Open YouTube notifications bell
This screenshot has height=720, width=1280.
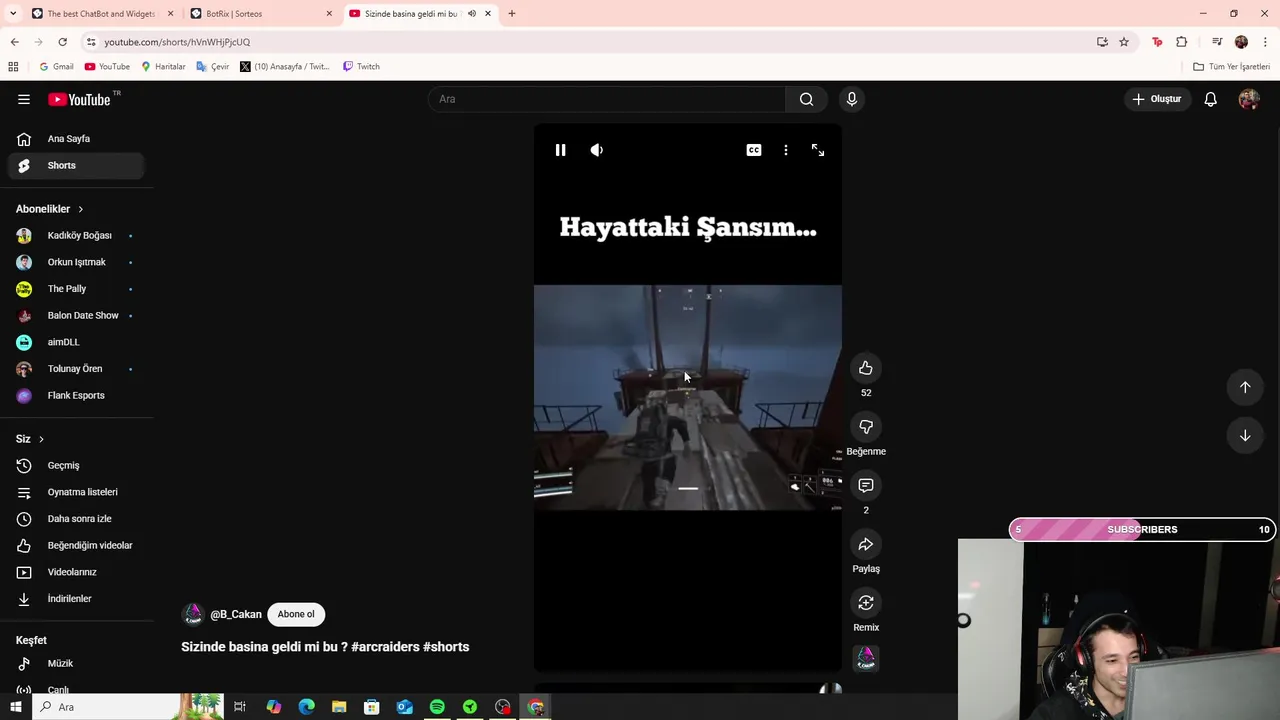[1211, 99]
